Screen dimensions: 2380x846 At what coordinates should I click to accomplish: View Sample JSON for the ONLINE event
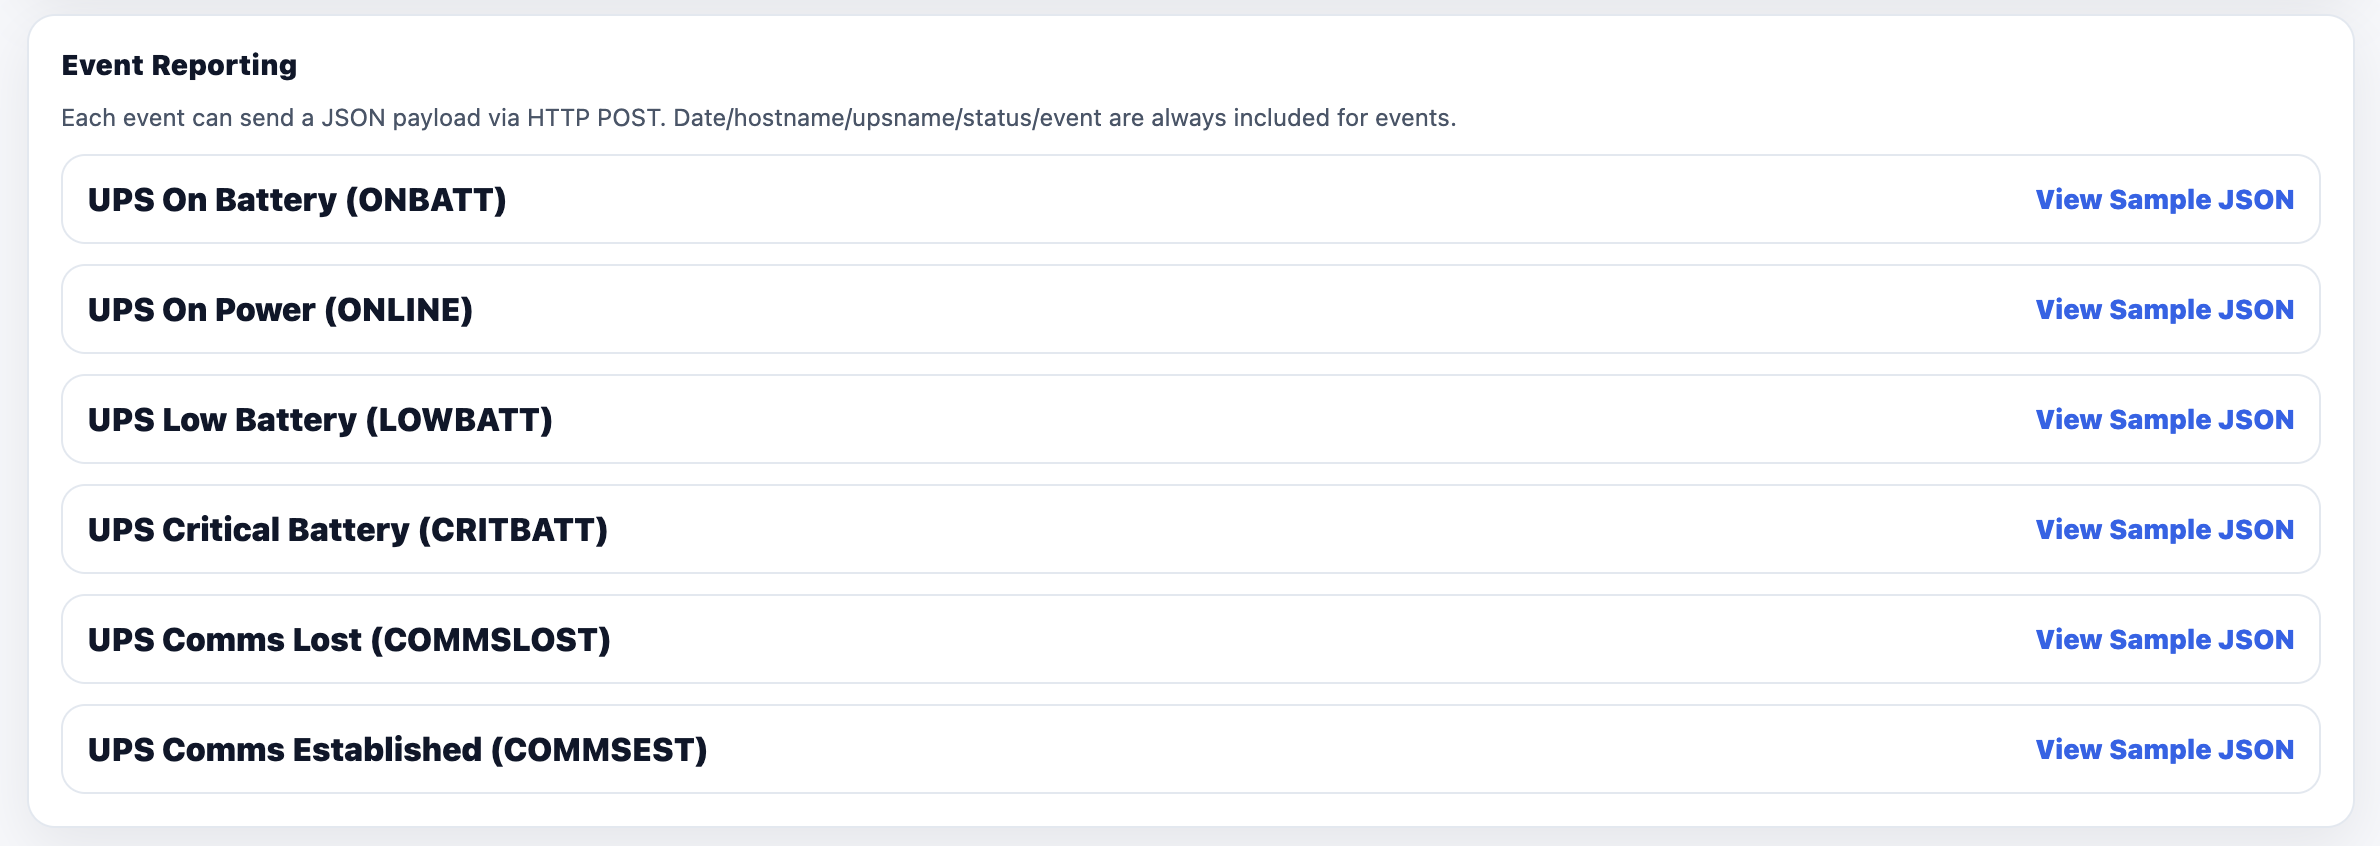click(2165, 309)
